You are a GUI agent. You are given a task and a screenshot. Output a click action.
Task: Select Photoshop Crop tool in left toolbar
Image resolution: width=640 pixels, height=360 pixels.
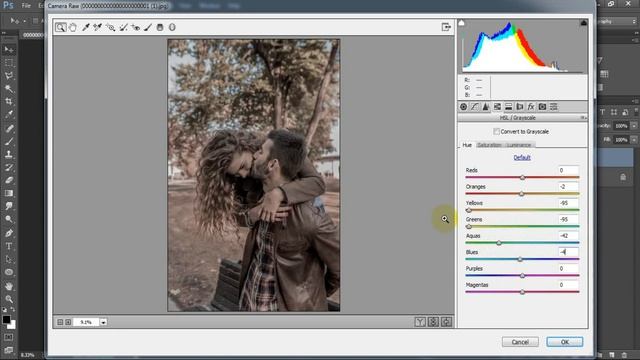[9, 101]
